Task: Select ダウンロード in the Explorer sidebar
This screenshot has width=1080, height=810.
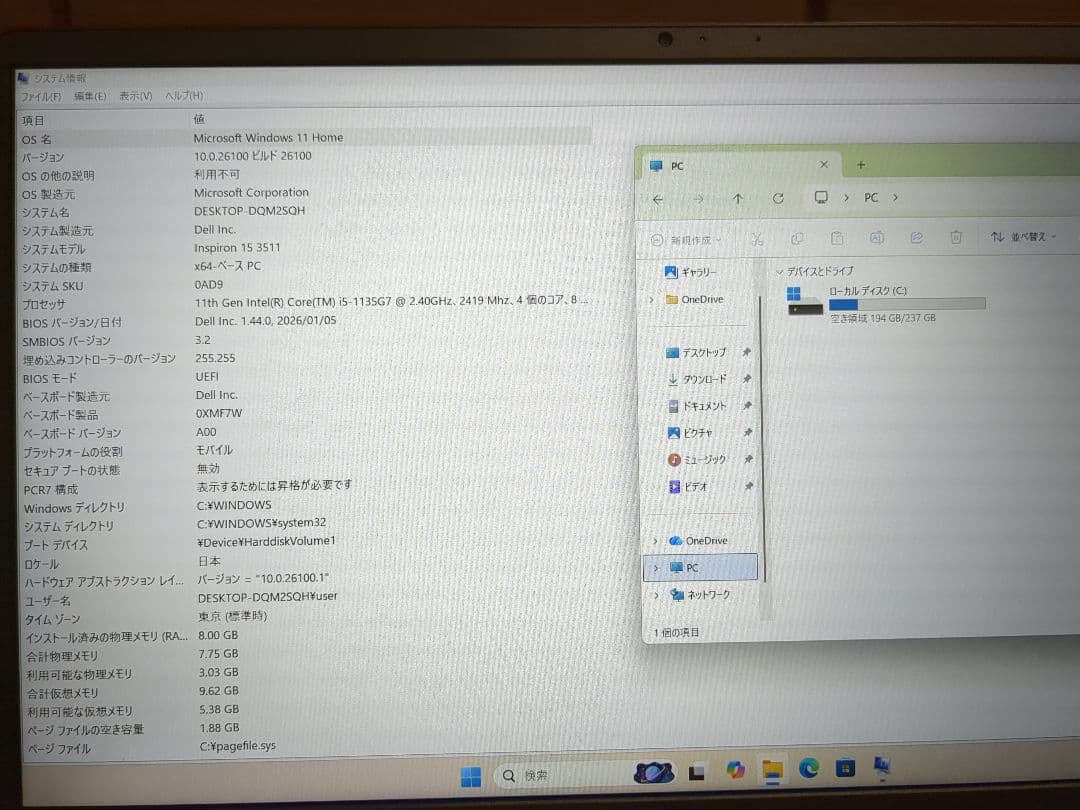Action: tap(700, 379)
